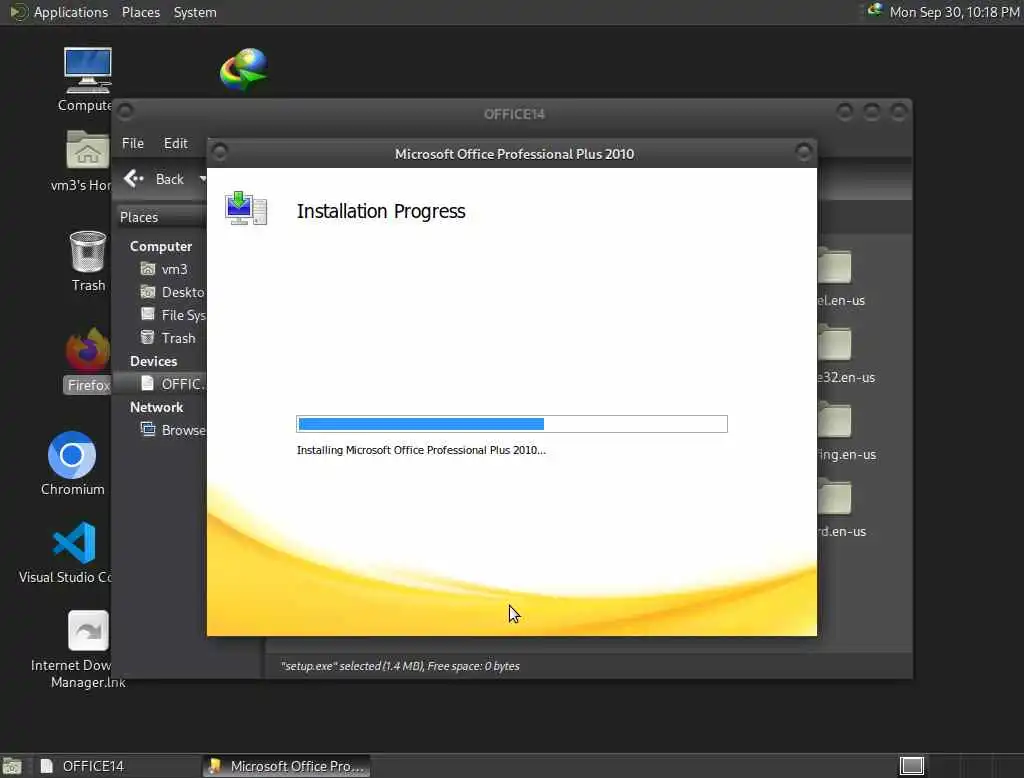Click the workspace switcher in bottom panel
Screen dimensions: 1024x778
click(912, 766)
